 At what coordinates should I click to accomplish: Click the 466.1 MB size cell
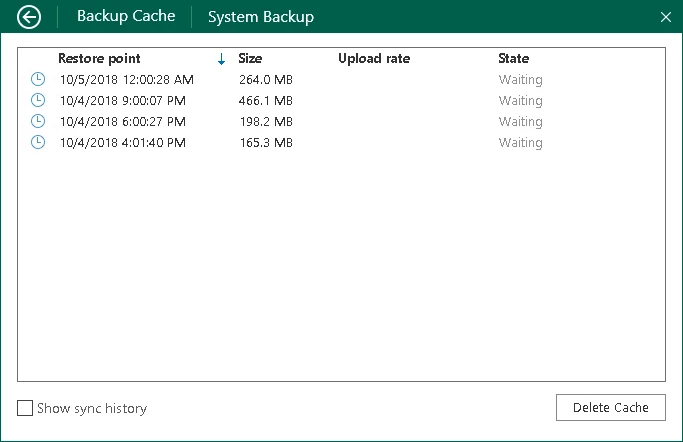[265, 101]
